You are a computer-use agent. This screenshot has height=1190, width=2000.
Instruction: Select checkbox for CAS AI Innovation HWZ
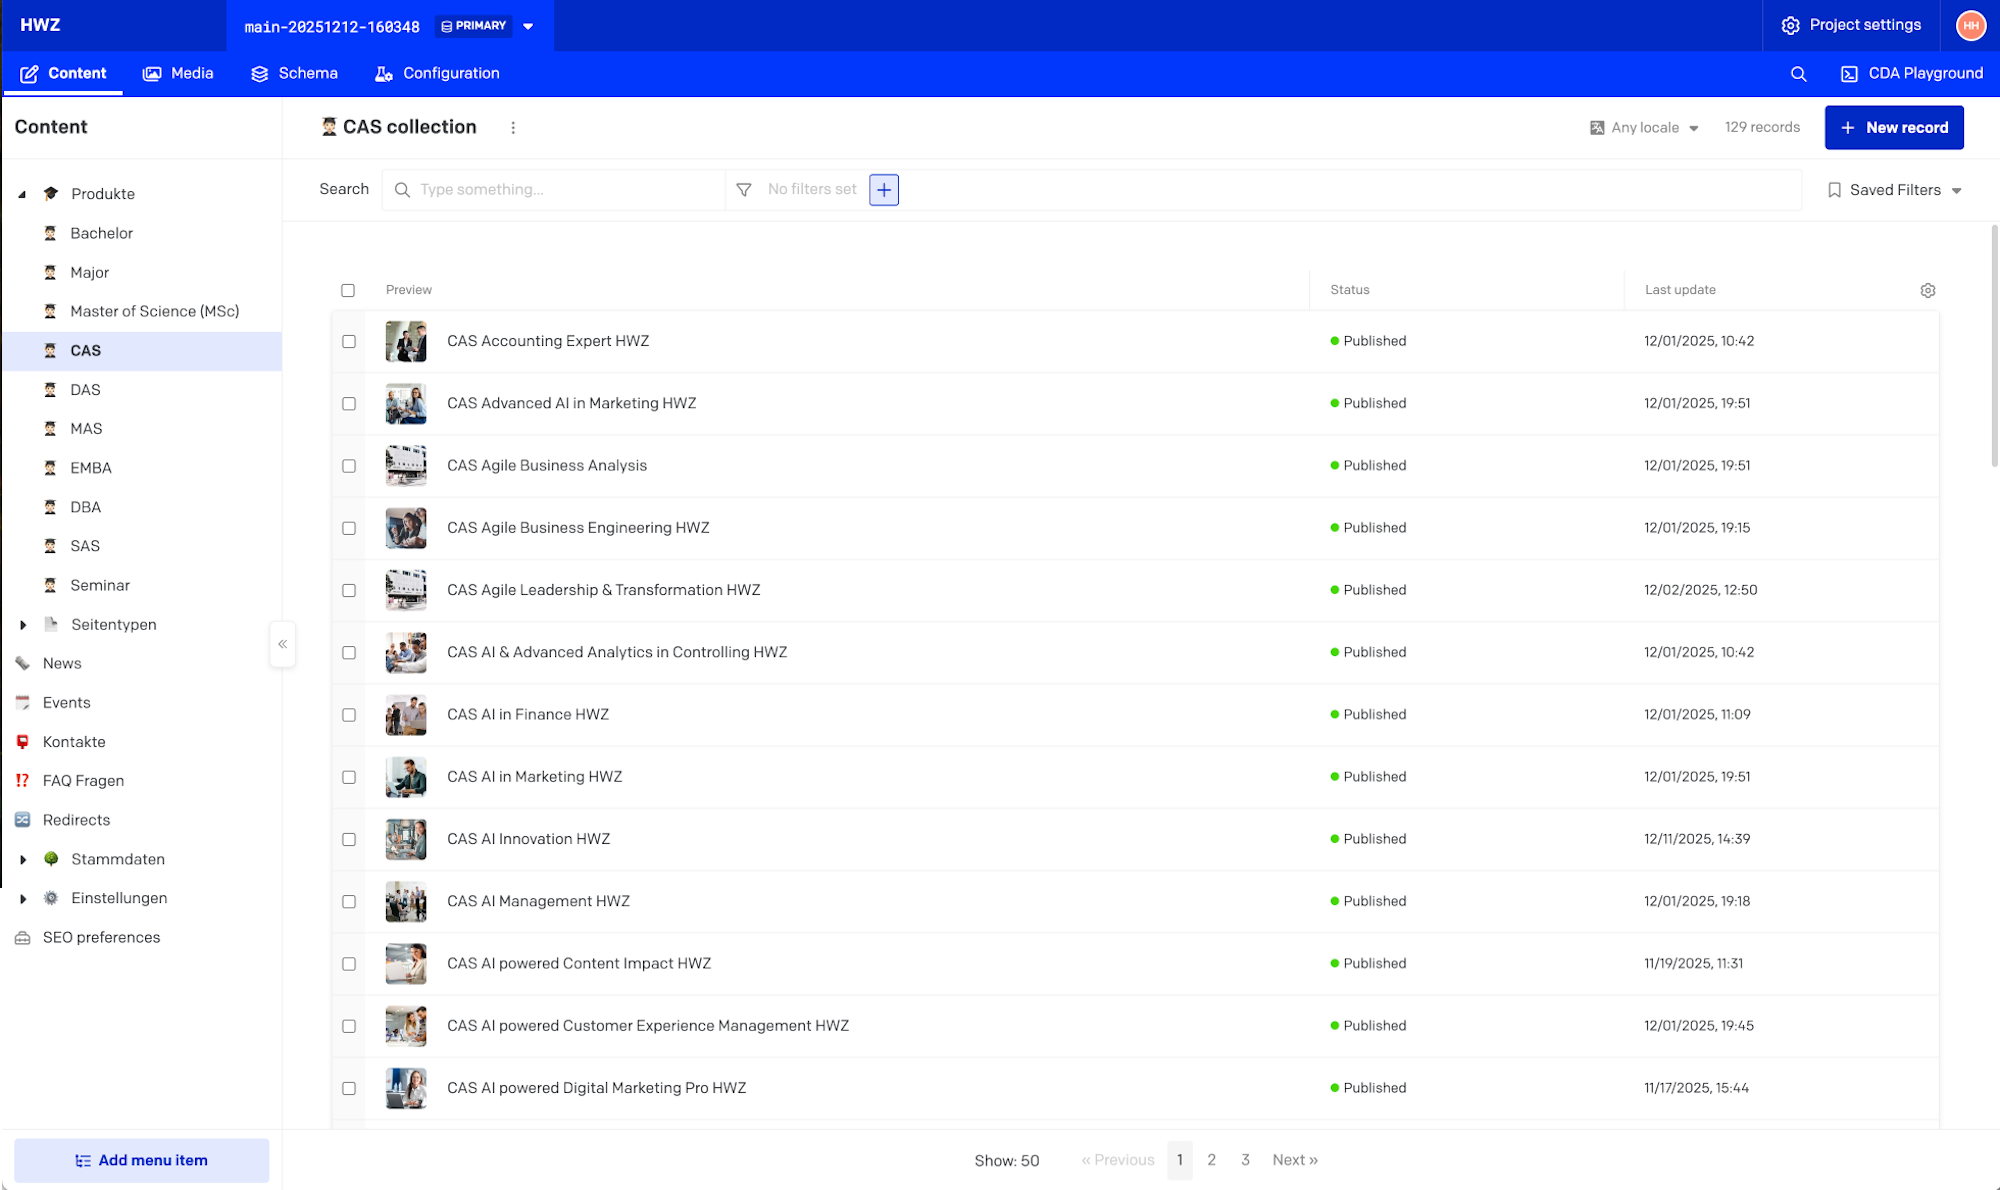pos(349,839)
